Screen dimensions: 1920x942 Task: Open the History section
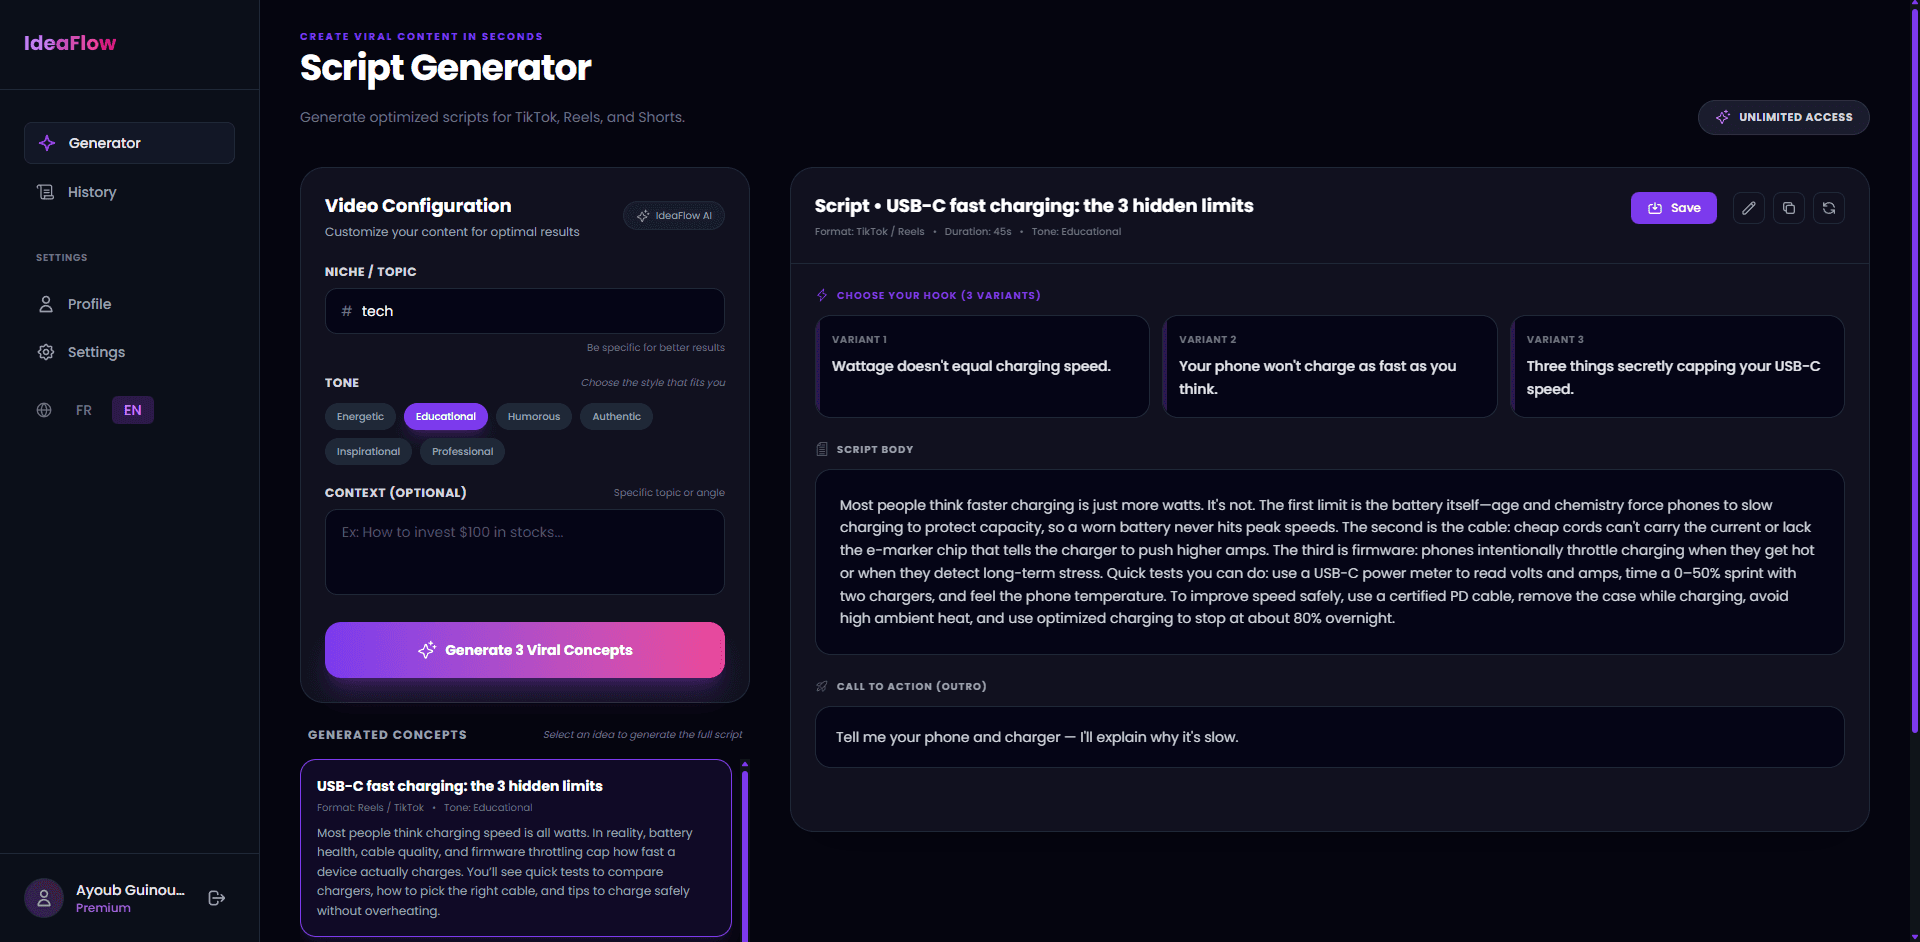92,192
